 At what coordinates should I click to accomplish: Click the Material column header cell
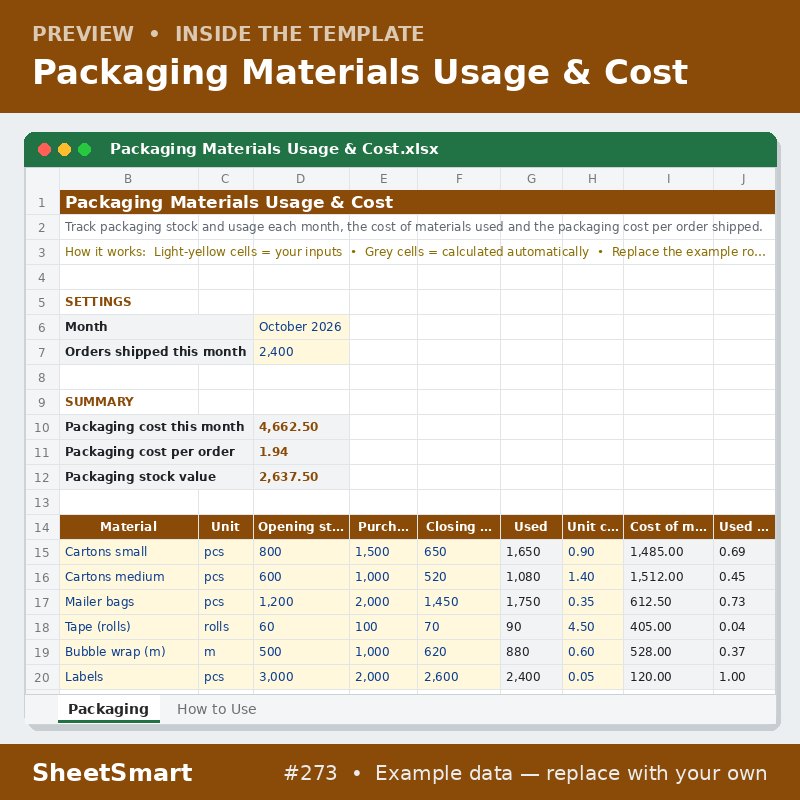[129, 527]
